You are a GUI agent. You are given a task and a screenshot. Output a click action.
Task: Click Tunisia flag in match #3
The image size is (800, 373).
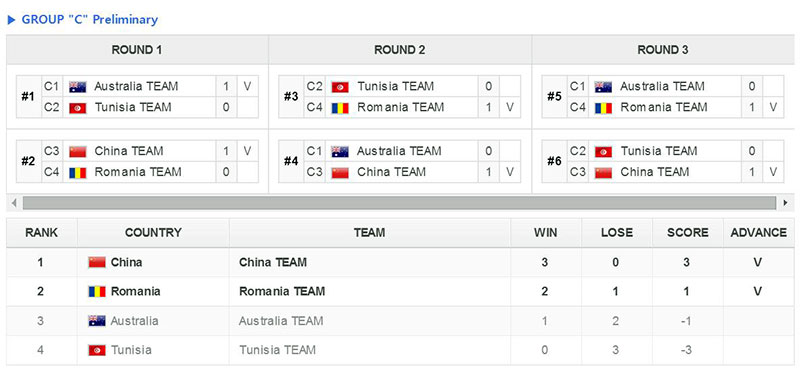(340, 87)
